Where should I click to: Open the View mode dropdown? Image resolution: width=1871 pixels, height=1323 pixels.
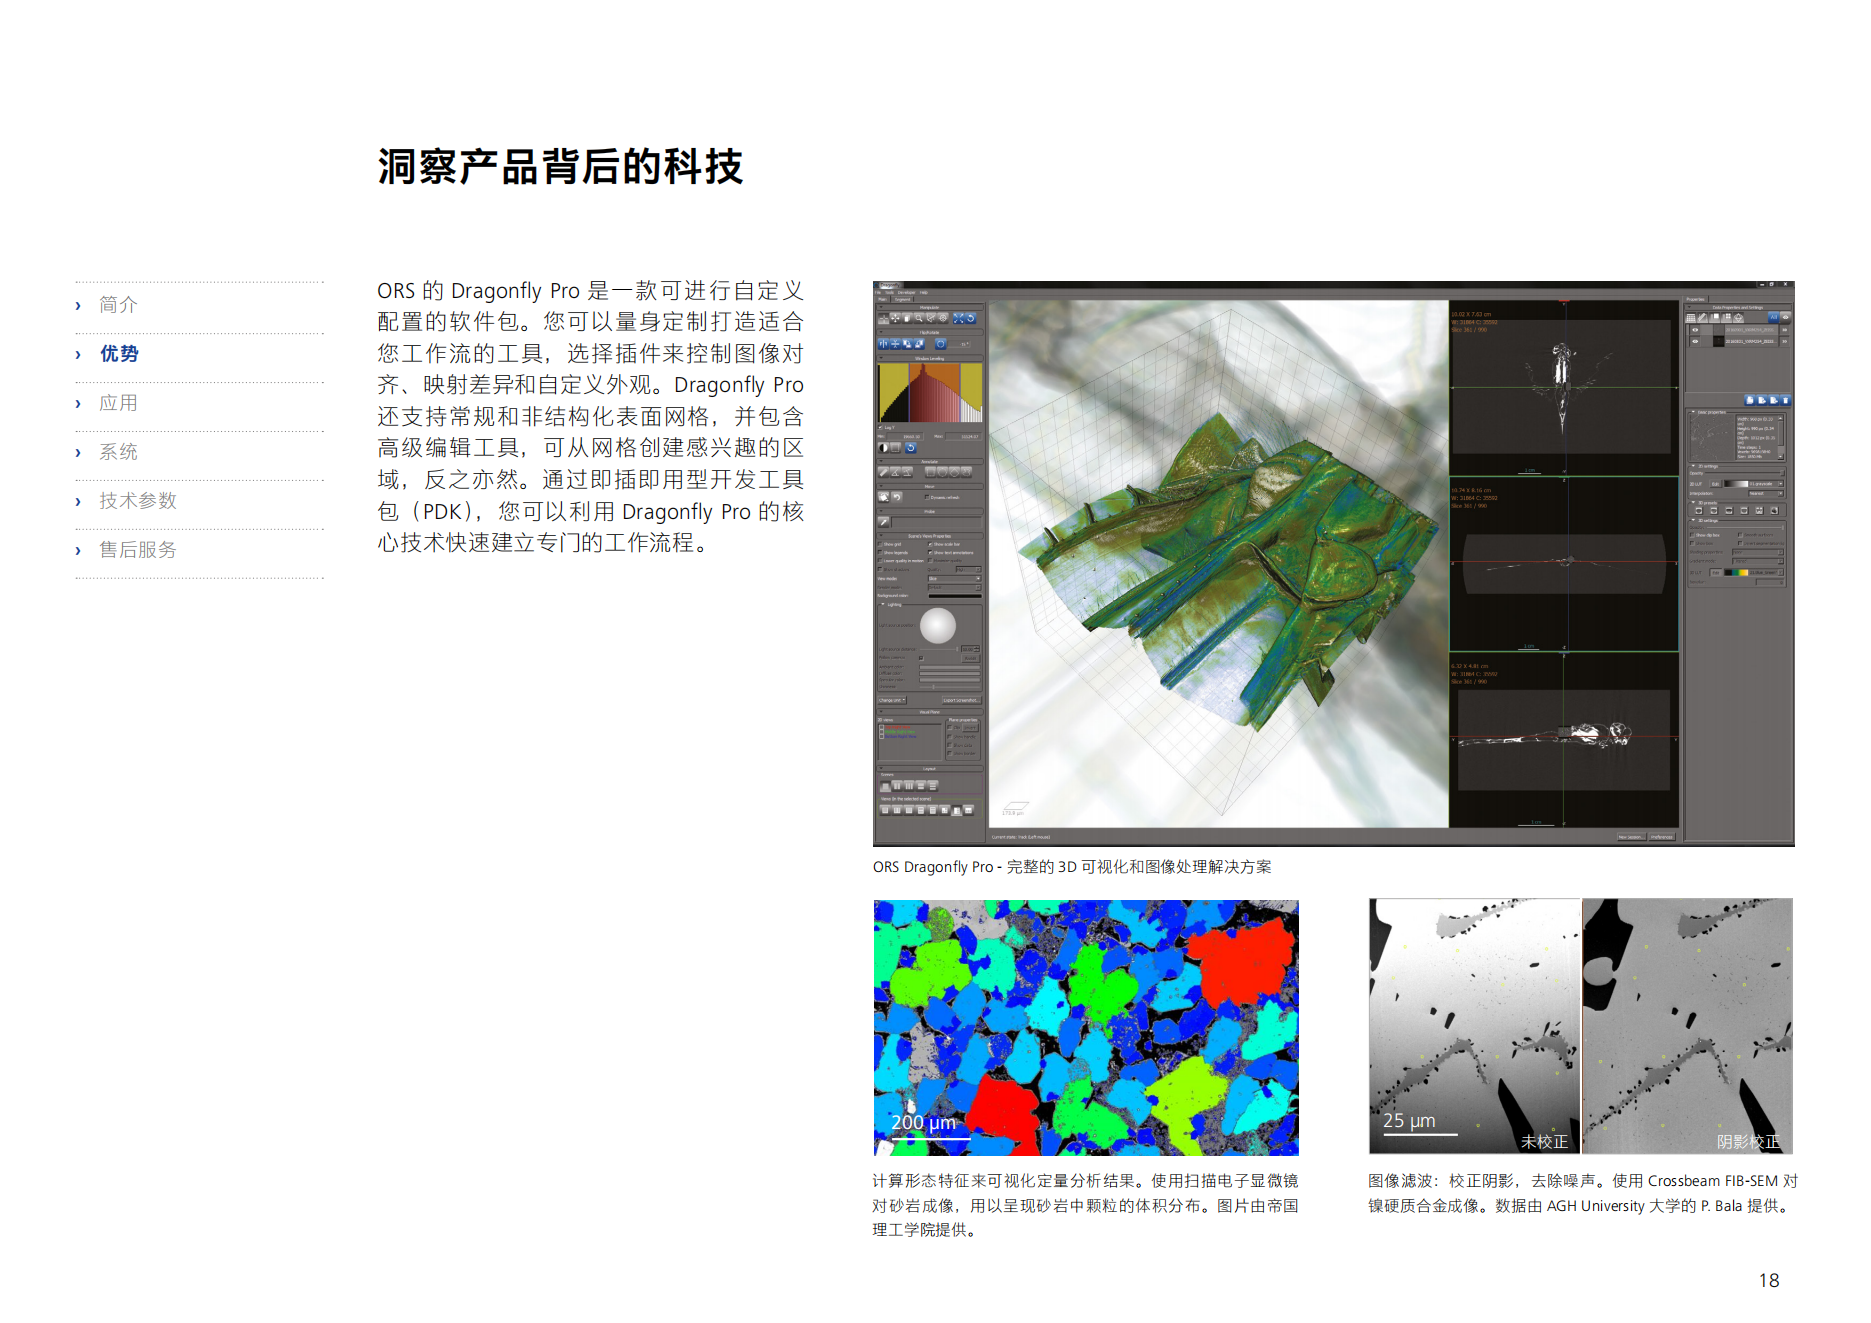955,579
